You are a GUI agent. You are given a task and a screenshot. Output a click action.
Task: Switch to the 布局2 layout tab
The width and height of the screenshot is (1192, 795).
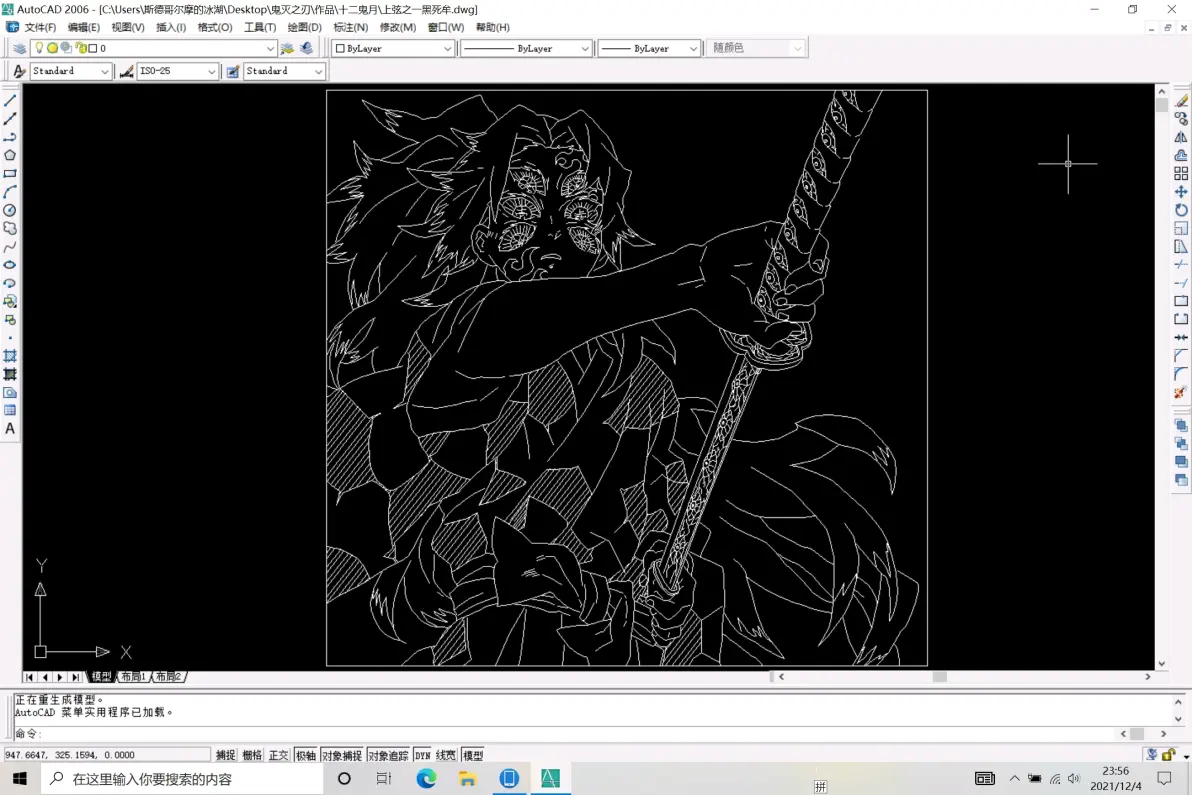[168, 676]
